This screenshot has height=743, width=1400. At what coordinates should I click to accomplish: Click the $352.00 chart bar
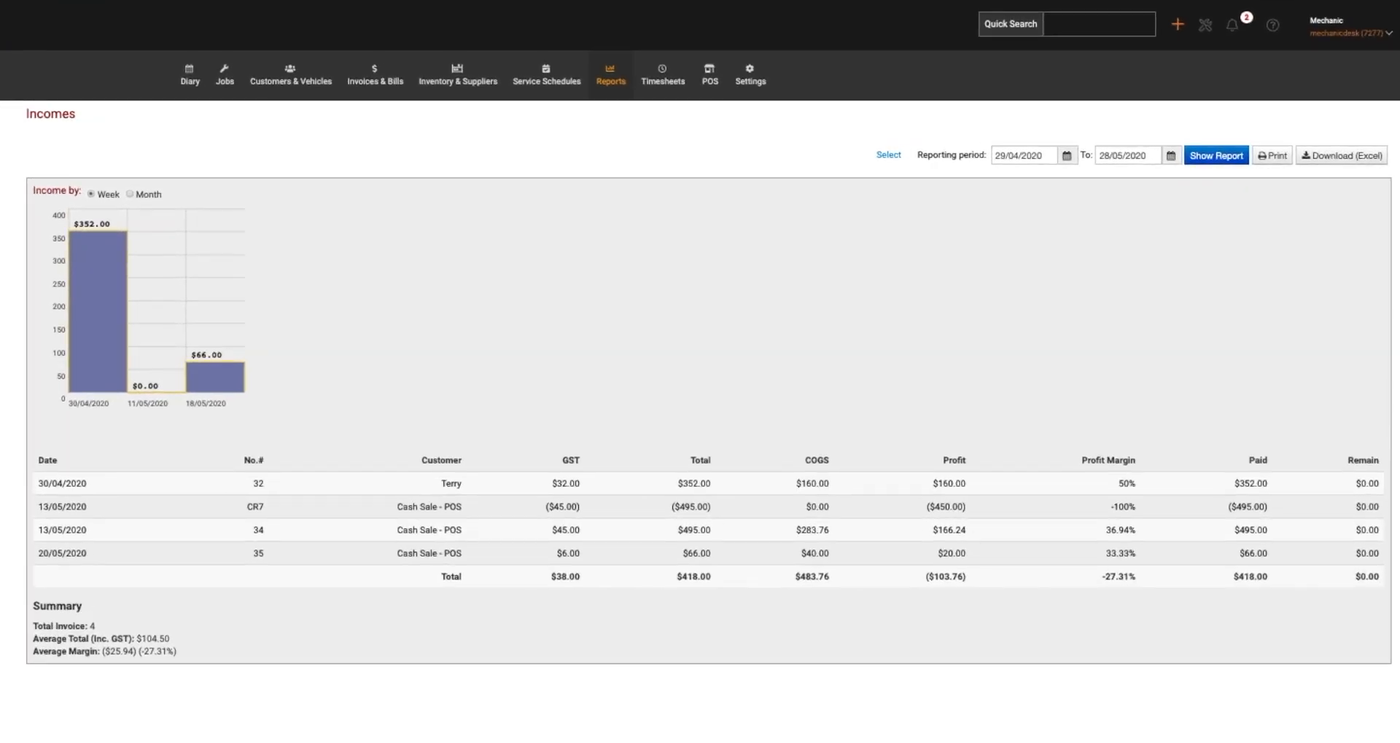click(x=98, y=311)
